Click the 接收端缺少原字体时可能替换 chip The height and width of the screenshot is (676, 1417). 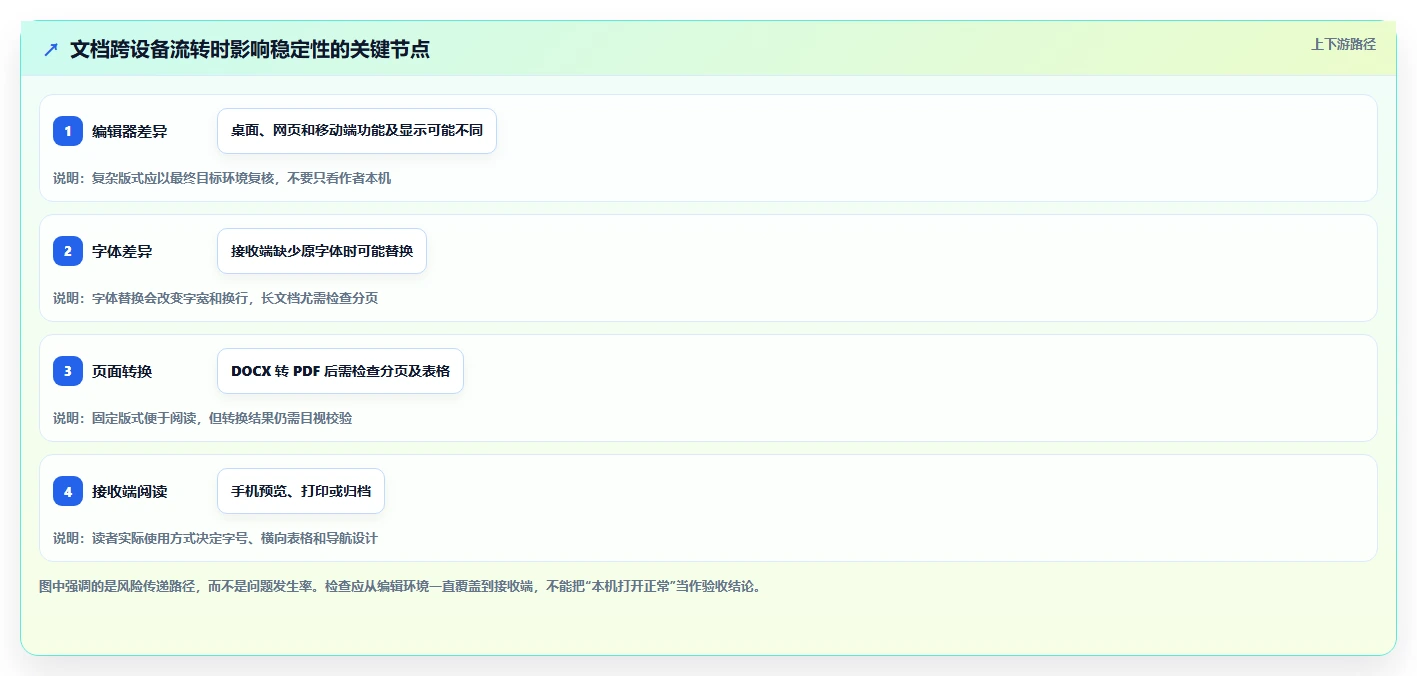pos(322,251)
